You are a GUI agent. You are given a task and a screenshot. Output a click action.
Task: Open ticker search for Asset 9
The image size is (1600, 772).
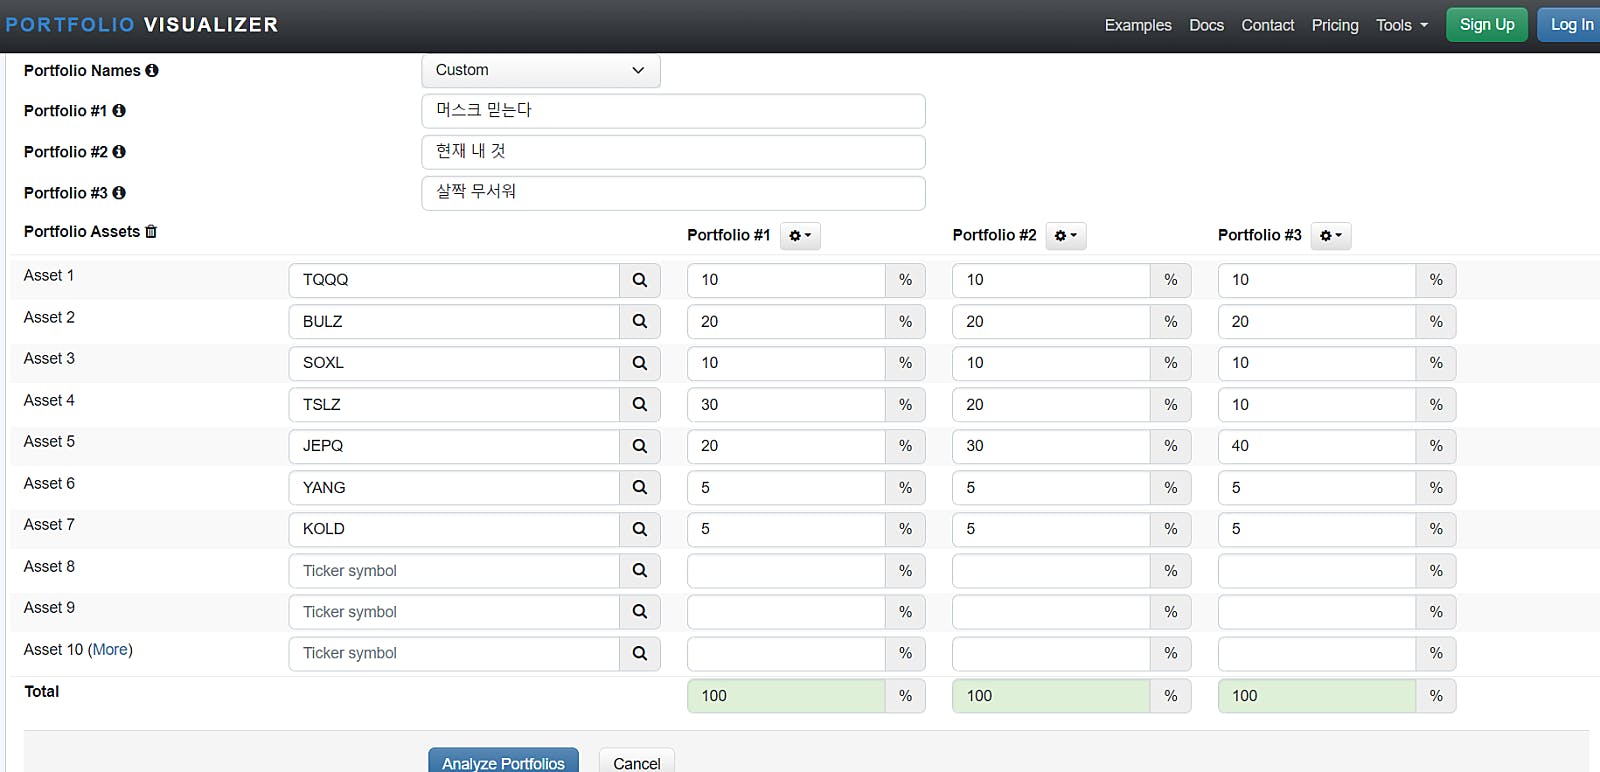coord(640,612)
